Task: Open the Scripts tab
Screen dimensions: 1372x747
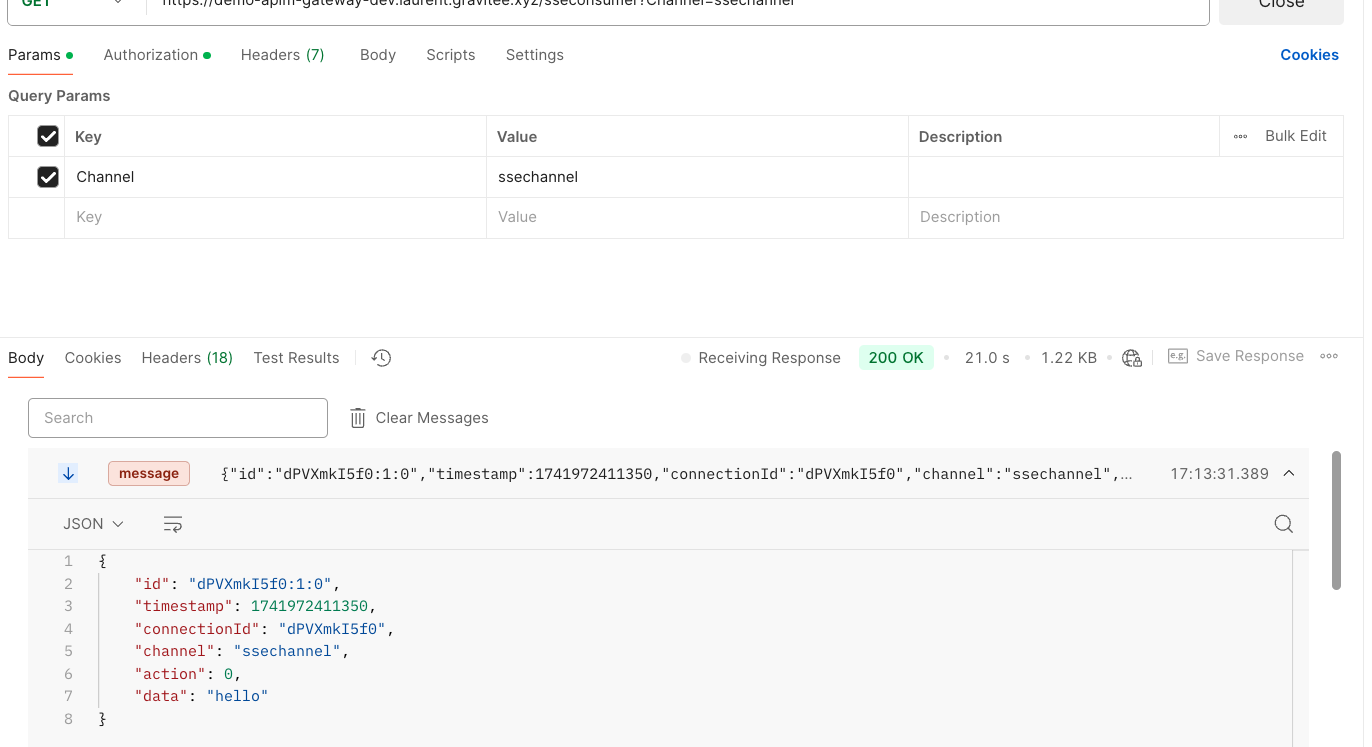Action: (x=450, y=55)
